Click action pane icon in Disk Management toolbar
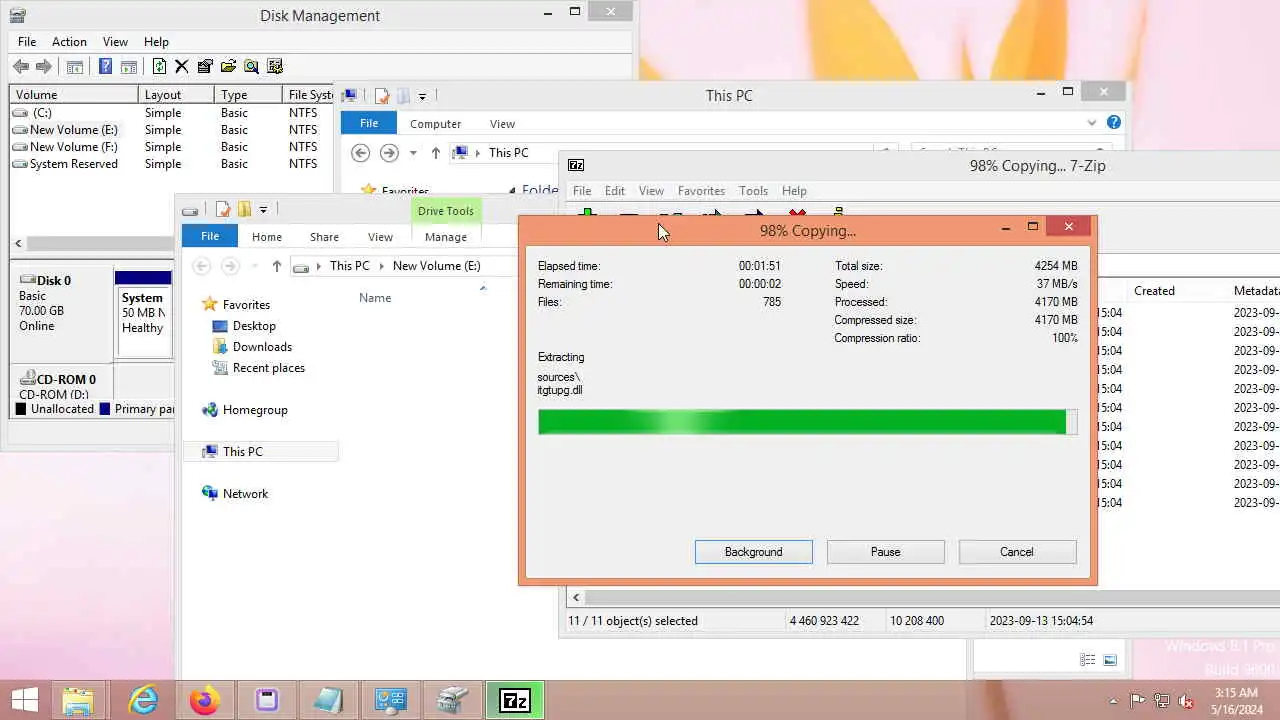This screenshot has width=1280, height=720. pos(129,67)
